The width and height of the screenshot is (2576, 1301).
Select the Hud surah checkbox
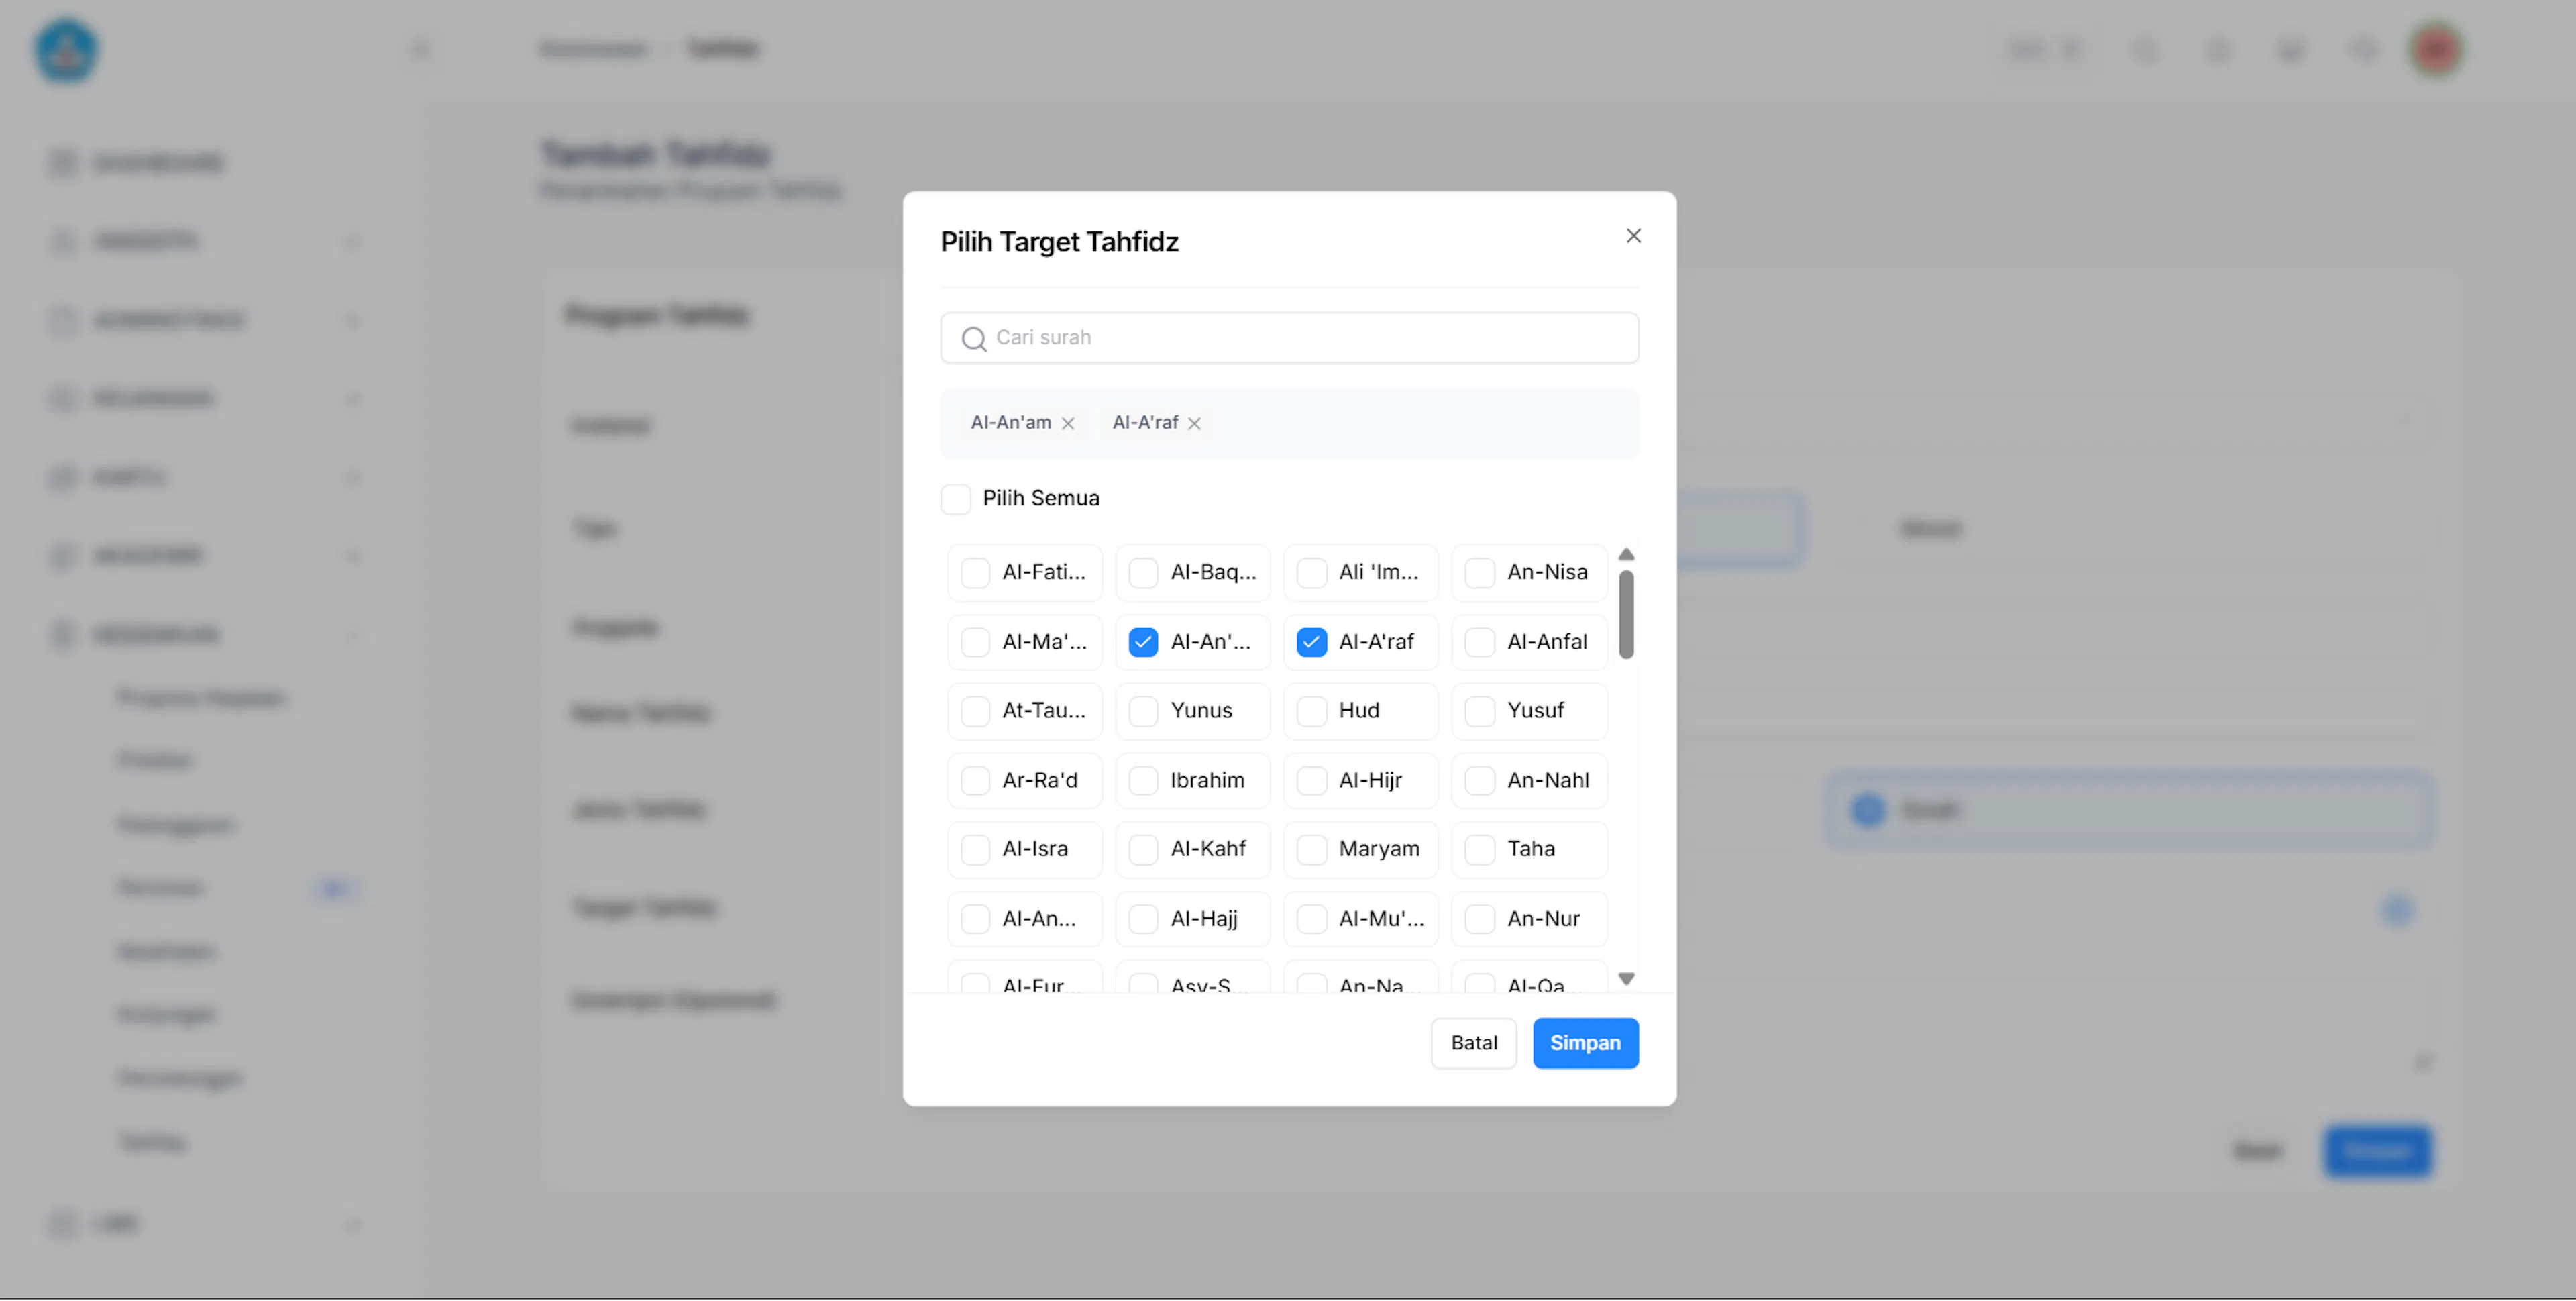1311,711
